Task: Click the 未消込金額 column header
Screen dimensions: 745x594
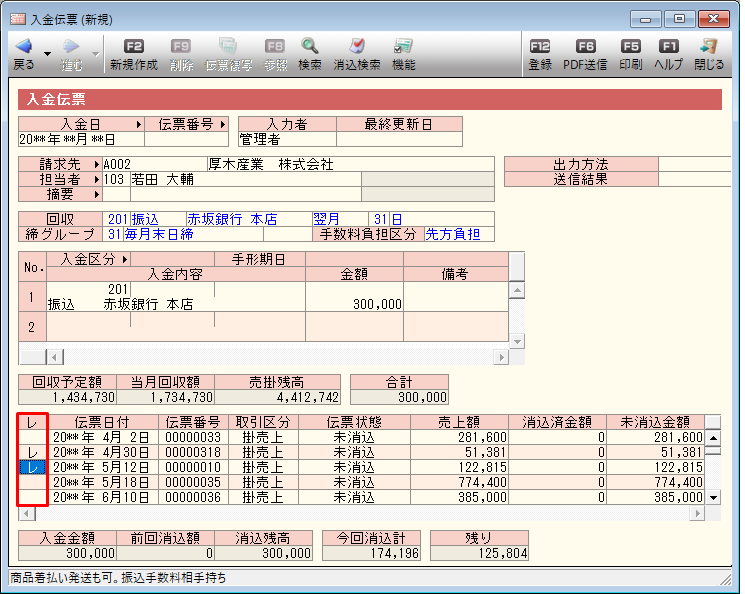Action: click(x=655, y=422)
